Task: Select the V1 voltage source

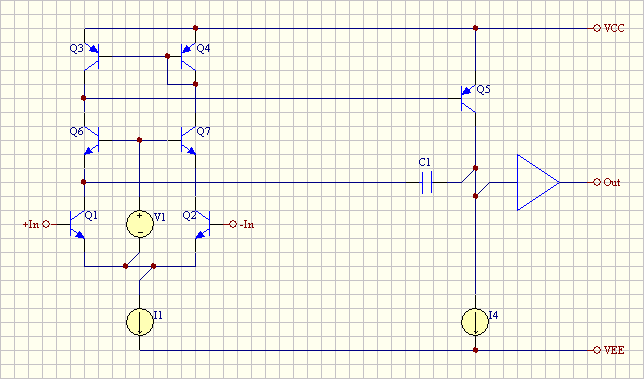Action: [x=140, y=224]
